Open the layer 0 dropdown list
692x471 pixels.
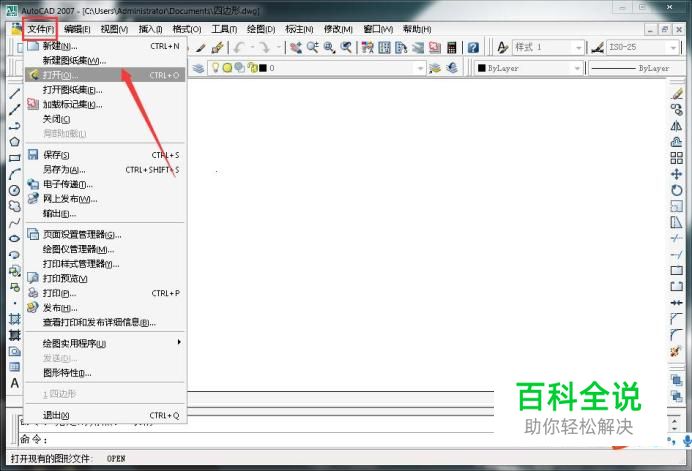pyautogui.click(x=420, y=68)
